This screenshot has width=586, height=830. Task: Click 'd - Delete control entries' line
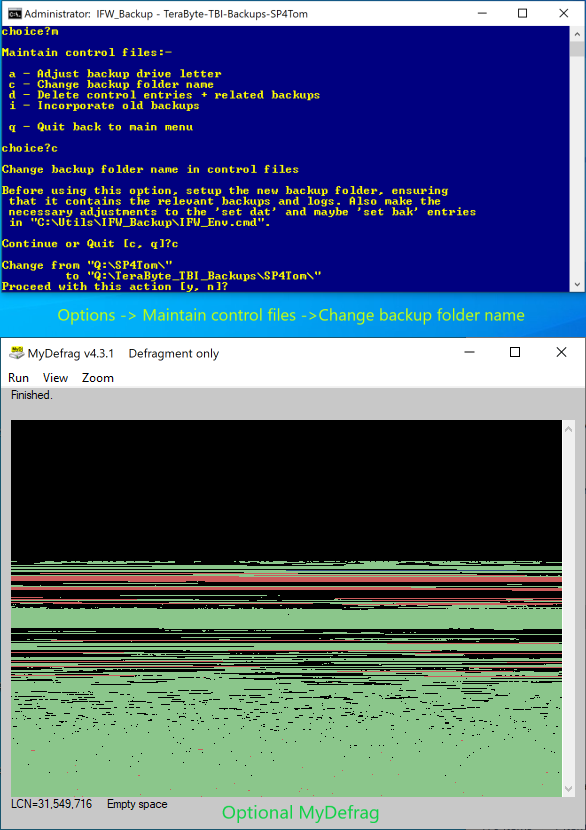click(164, 95)
